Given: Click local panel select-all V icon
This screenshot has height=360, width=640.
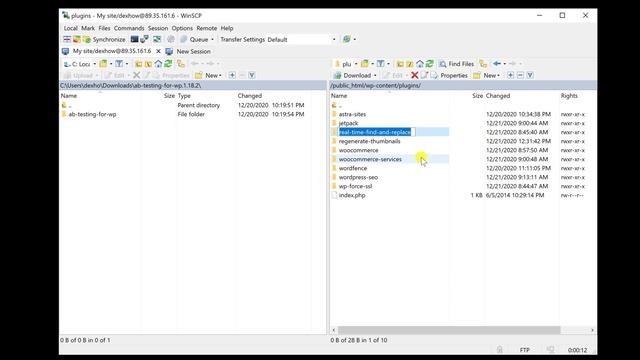Looking at the screenshot, I should pyautogui.click(x=252, y=75).
